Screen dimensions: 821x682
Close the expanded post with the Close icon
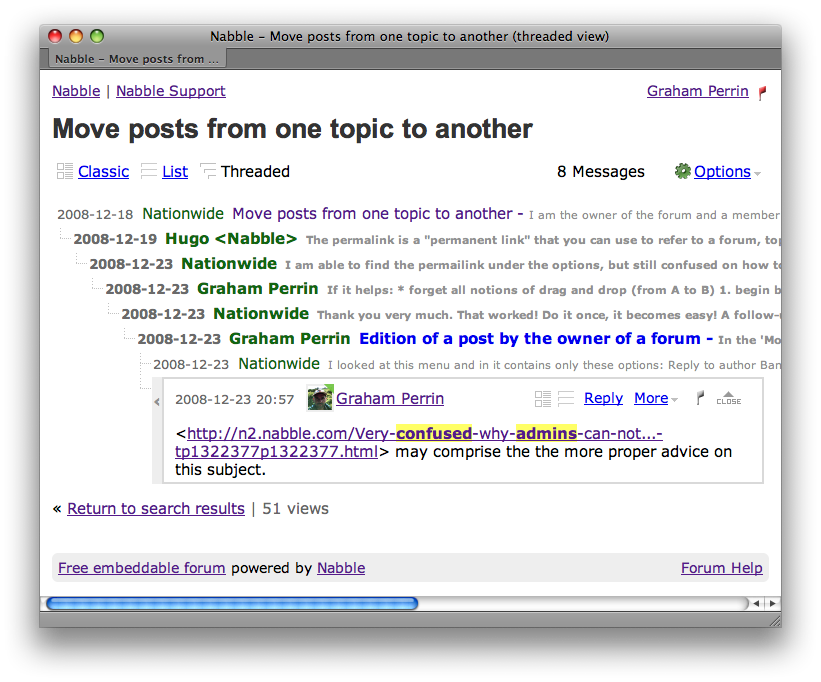728,398
